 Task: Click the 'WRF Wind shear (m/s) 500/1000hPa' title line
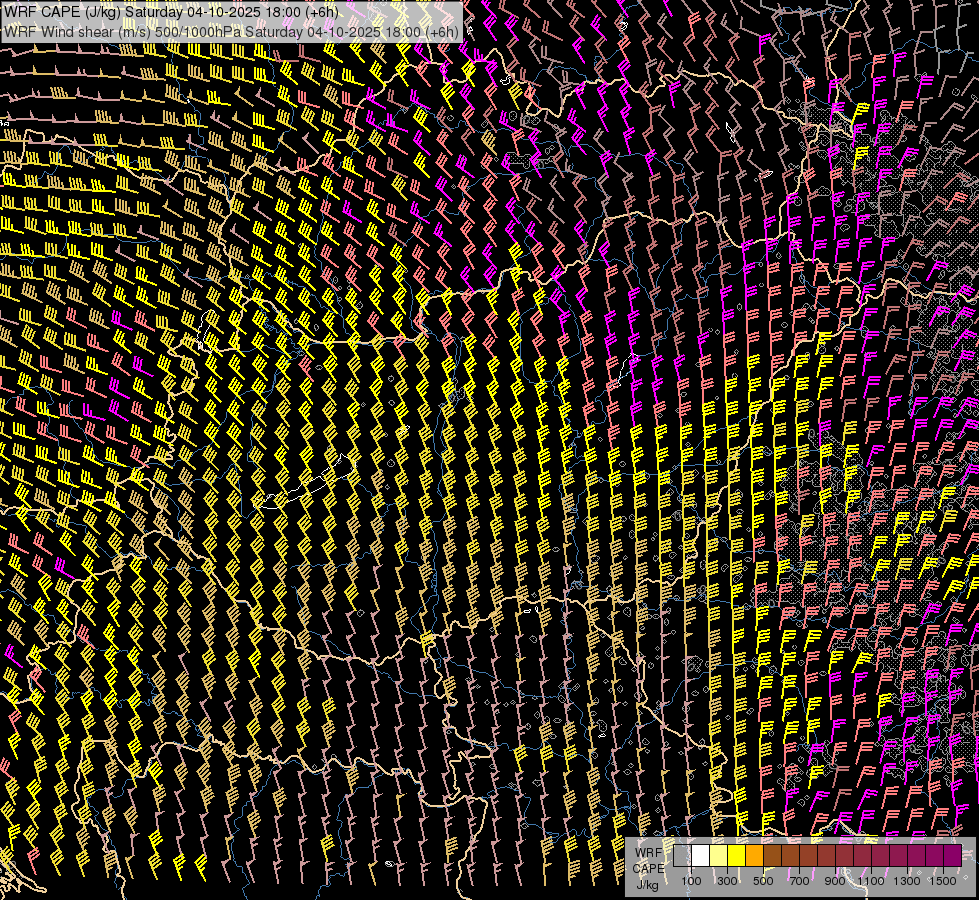231,31
